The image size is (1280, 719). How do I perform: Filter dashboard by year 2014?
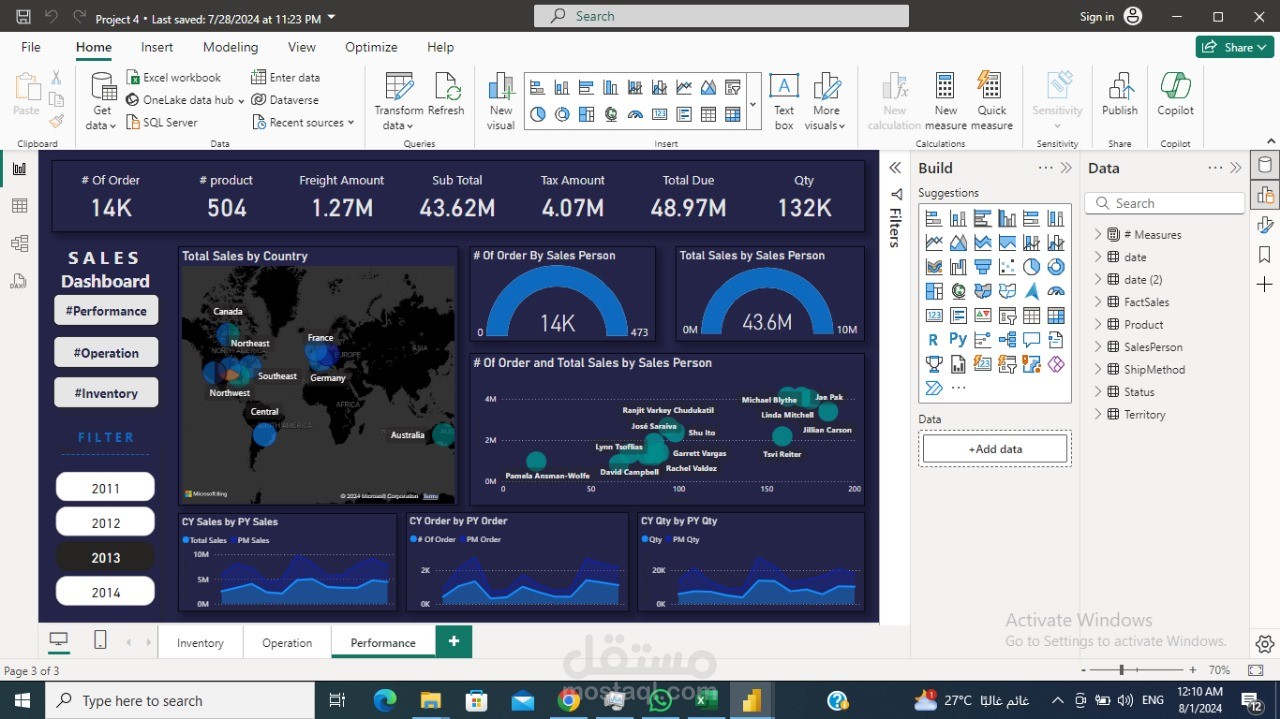tap(105, 592)
